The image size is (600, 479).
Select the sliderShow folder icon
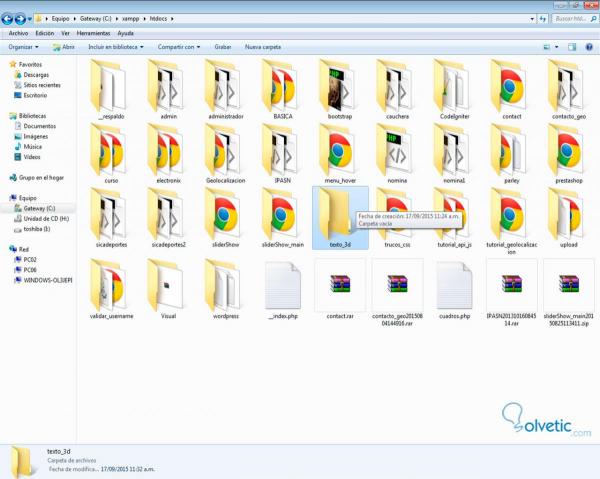[225, 213]
